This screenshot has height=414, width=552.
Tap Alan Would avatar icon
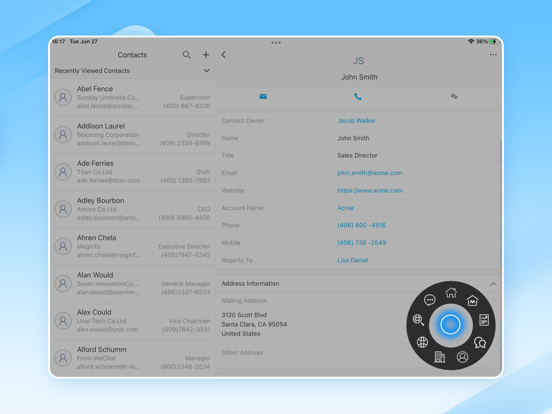63,284
